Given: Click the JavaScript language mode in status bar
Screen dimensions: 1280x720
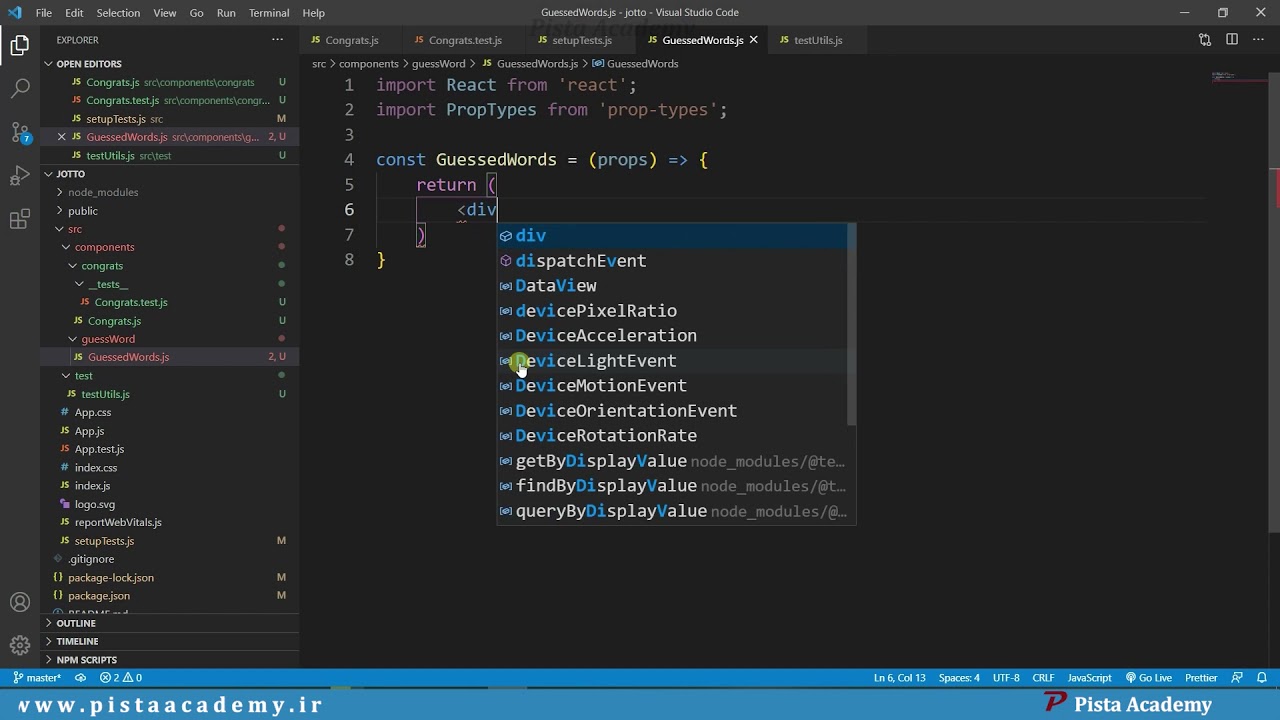Looking at the screenshot, I should [1090, 678].
